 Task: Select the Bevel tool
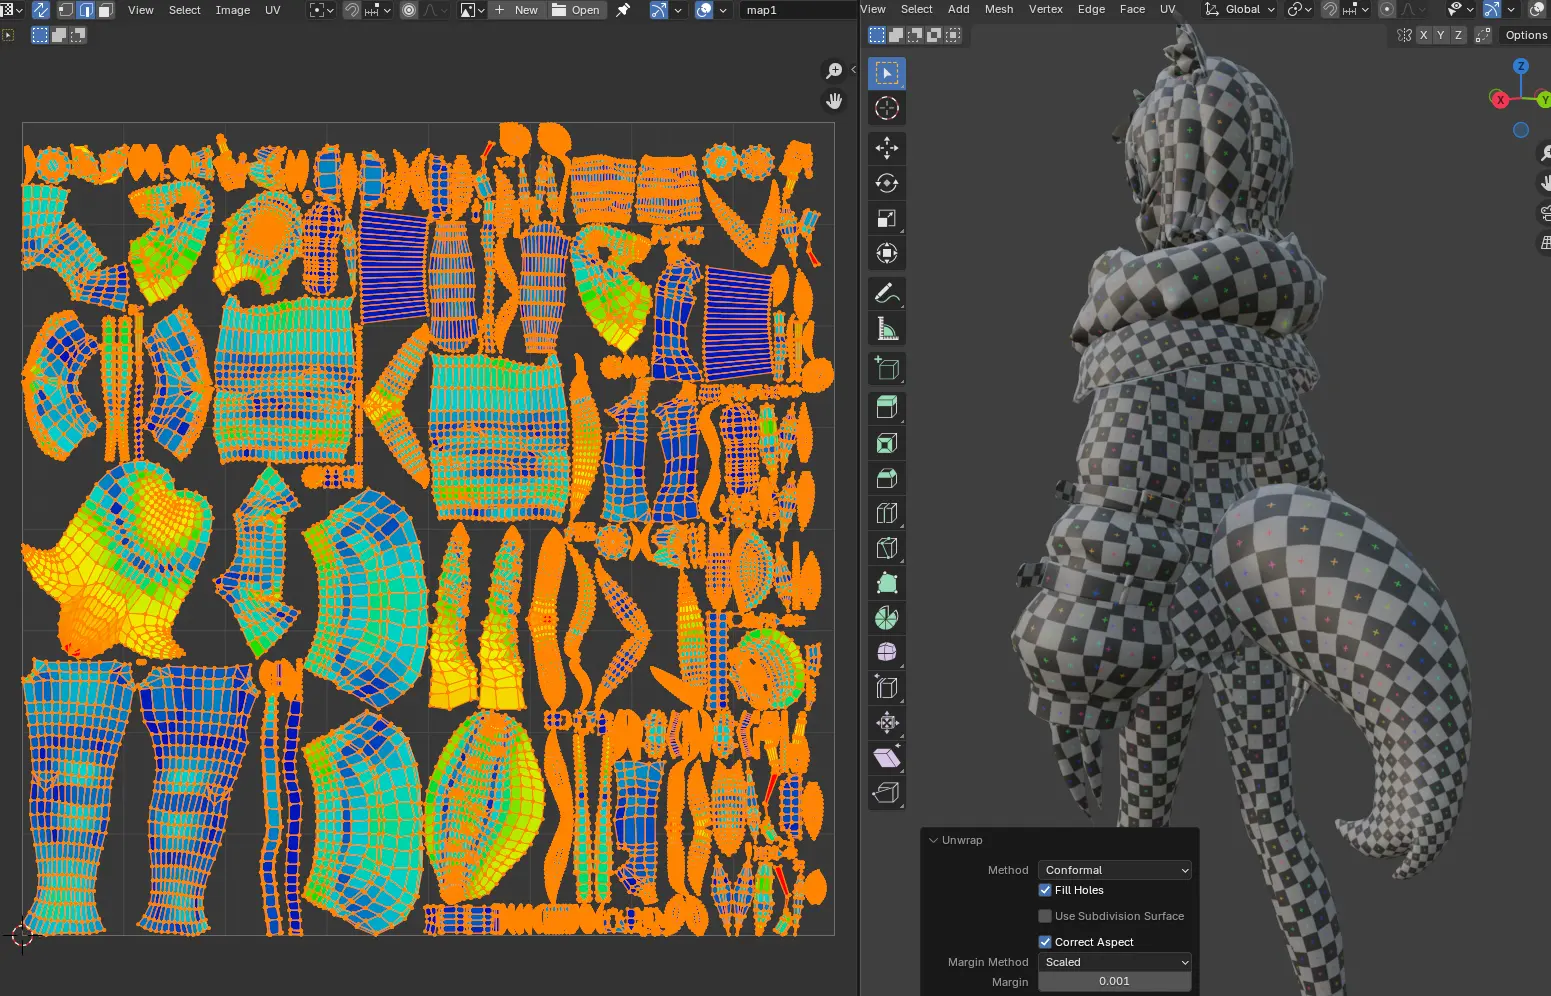(x=887, y=478)
